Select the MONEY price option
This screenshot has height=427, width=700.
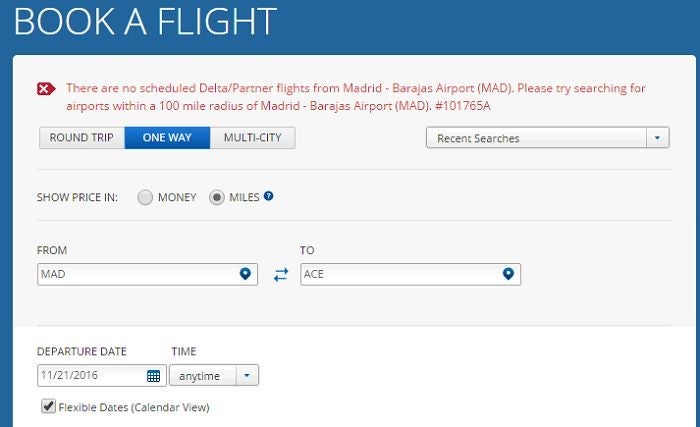pyautogui.click(x=145, y=198)
